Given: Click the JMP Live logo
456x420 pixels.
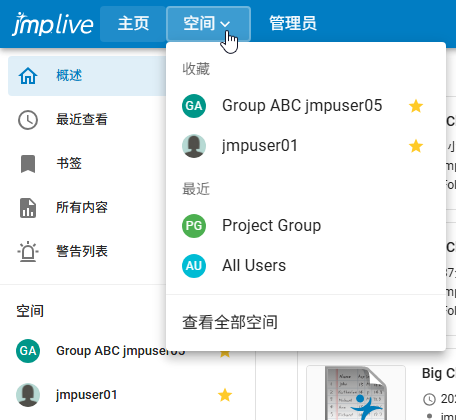Looking at the screenshot, I should 52,24.
